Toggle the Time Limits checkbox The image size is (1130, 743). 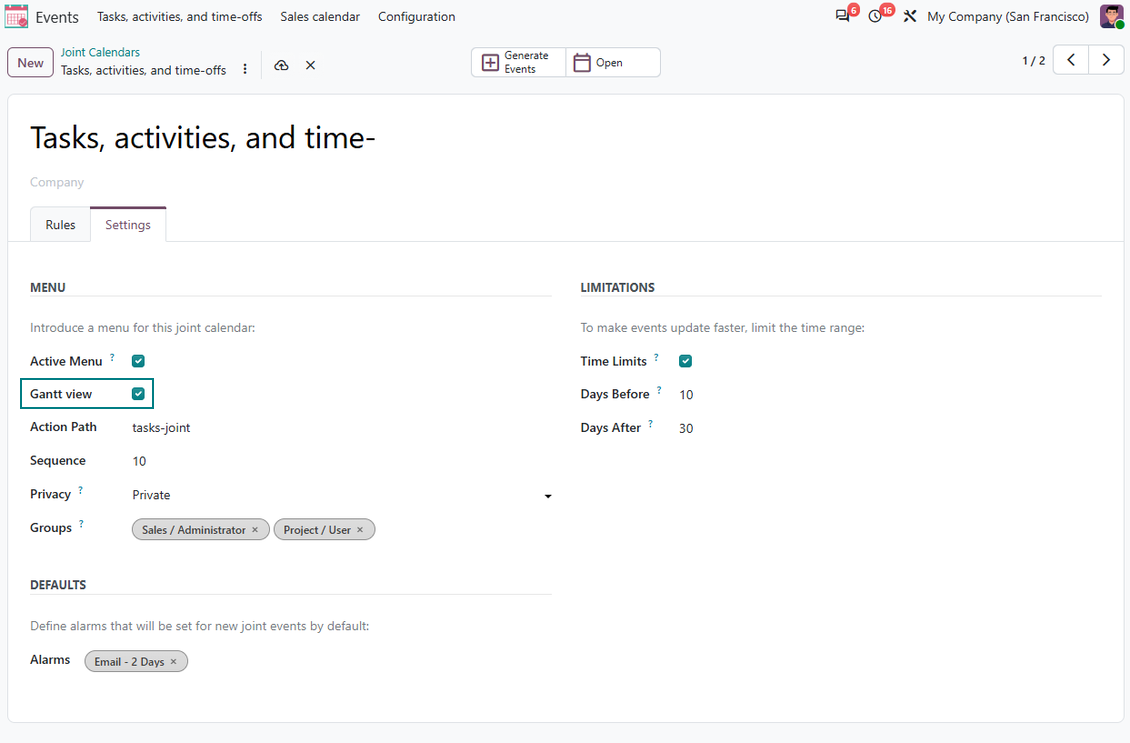[x=685, y=361]
